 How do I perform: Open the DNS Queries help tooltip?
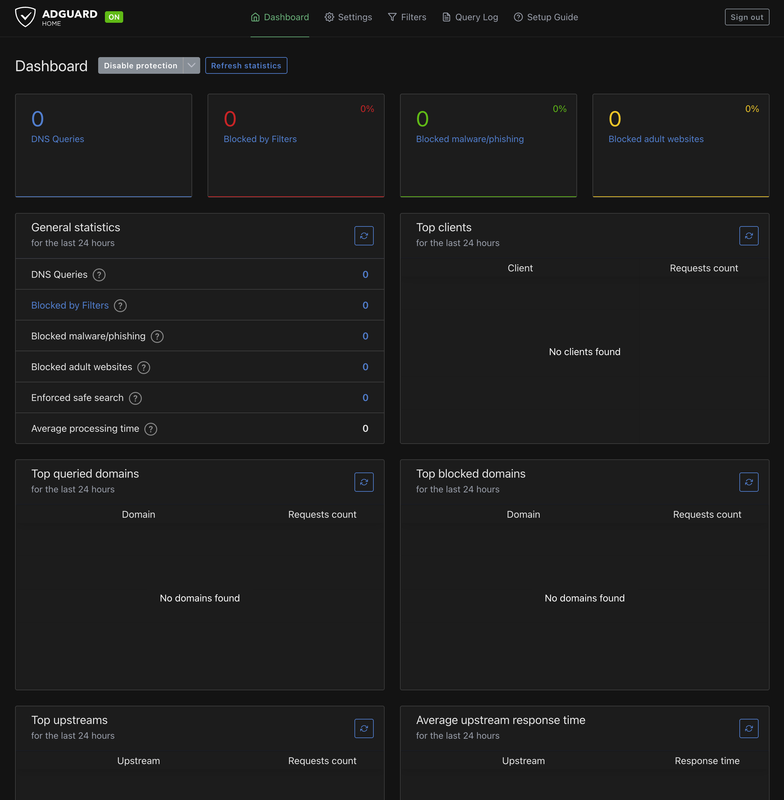coord(101,274)
